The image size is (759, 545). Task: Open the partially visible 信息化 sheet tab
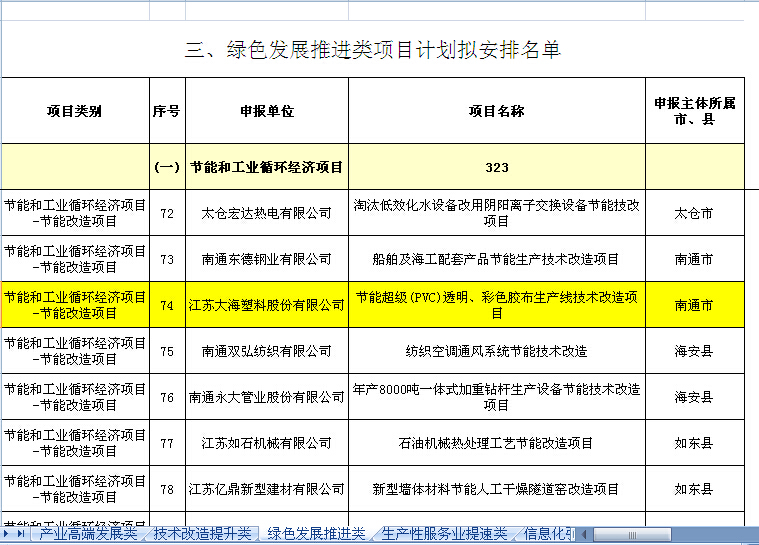[x=548, y=534]
